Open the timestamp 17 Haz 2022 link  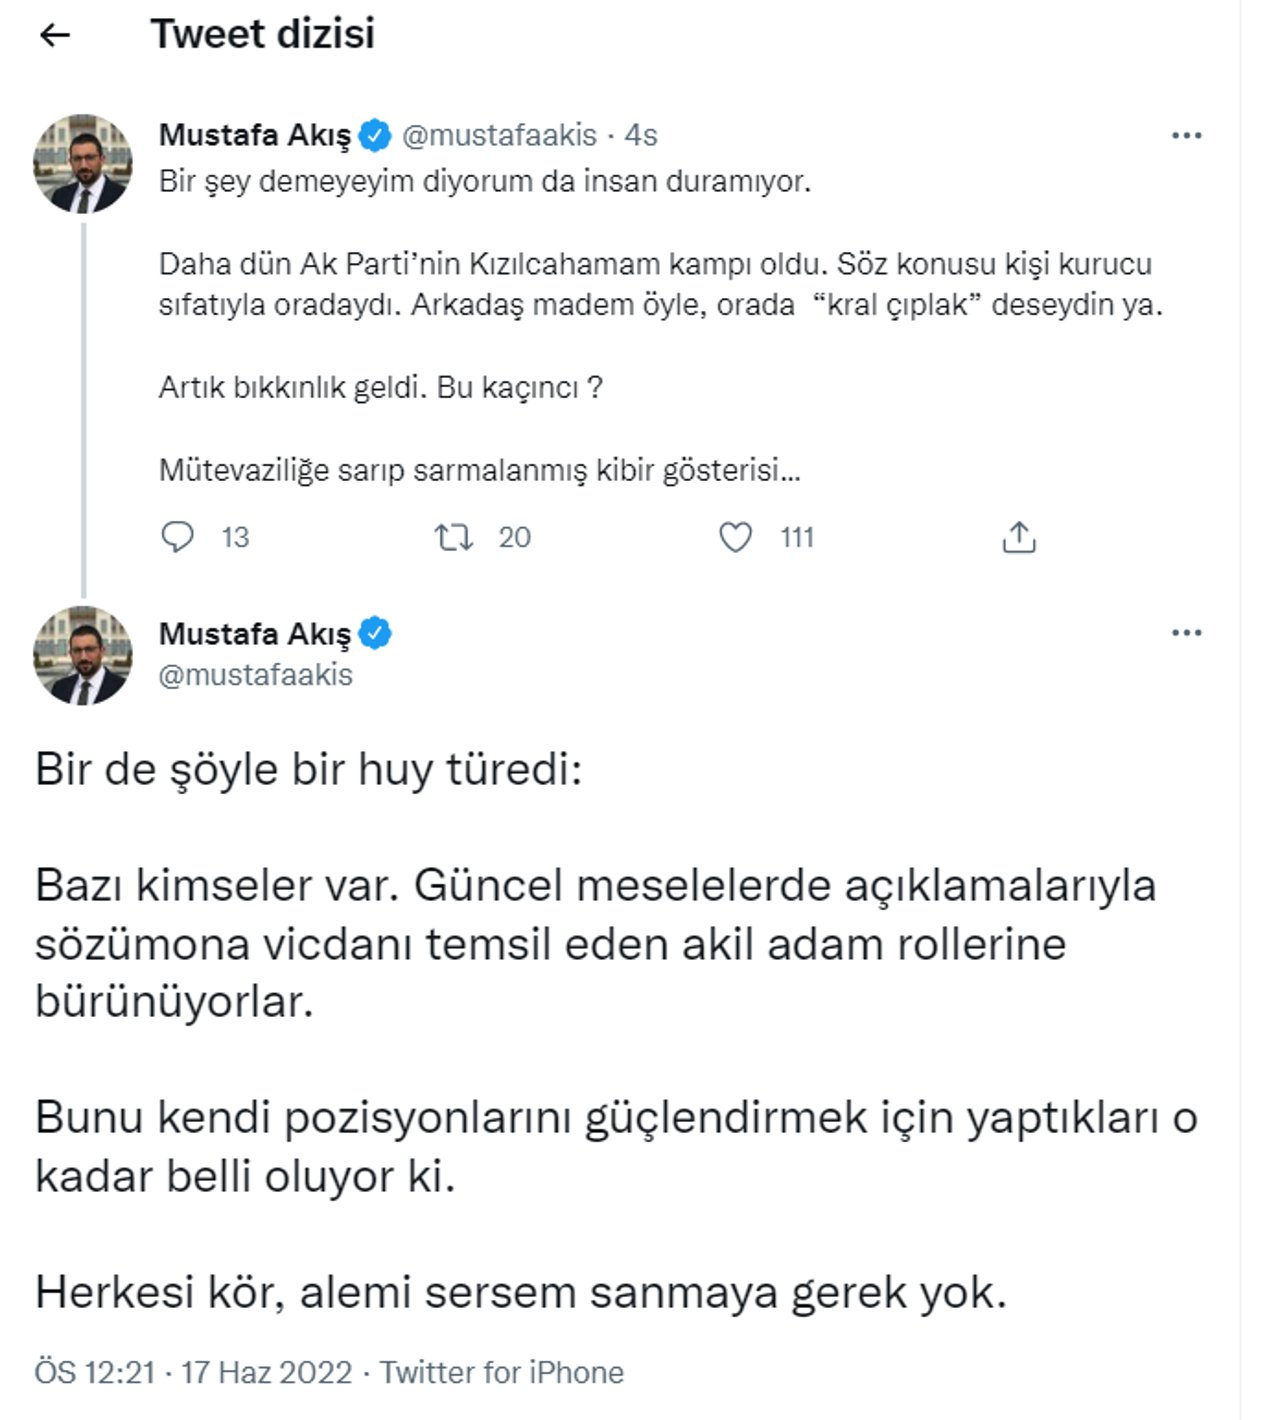pyautogui.click(x=266, y=1372)
